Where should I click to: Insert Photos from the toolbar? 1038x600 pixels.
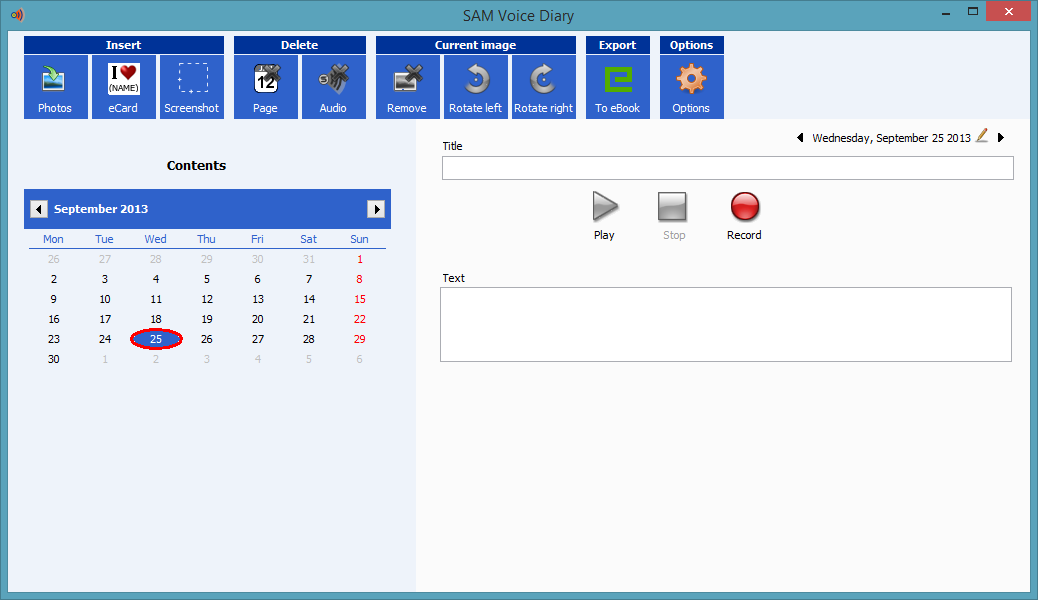tap(56, 87)
